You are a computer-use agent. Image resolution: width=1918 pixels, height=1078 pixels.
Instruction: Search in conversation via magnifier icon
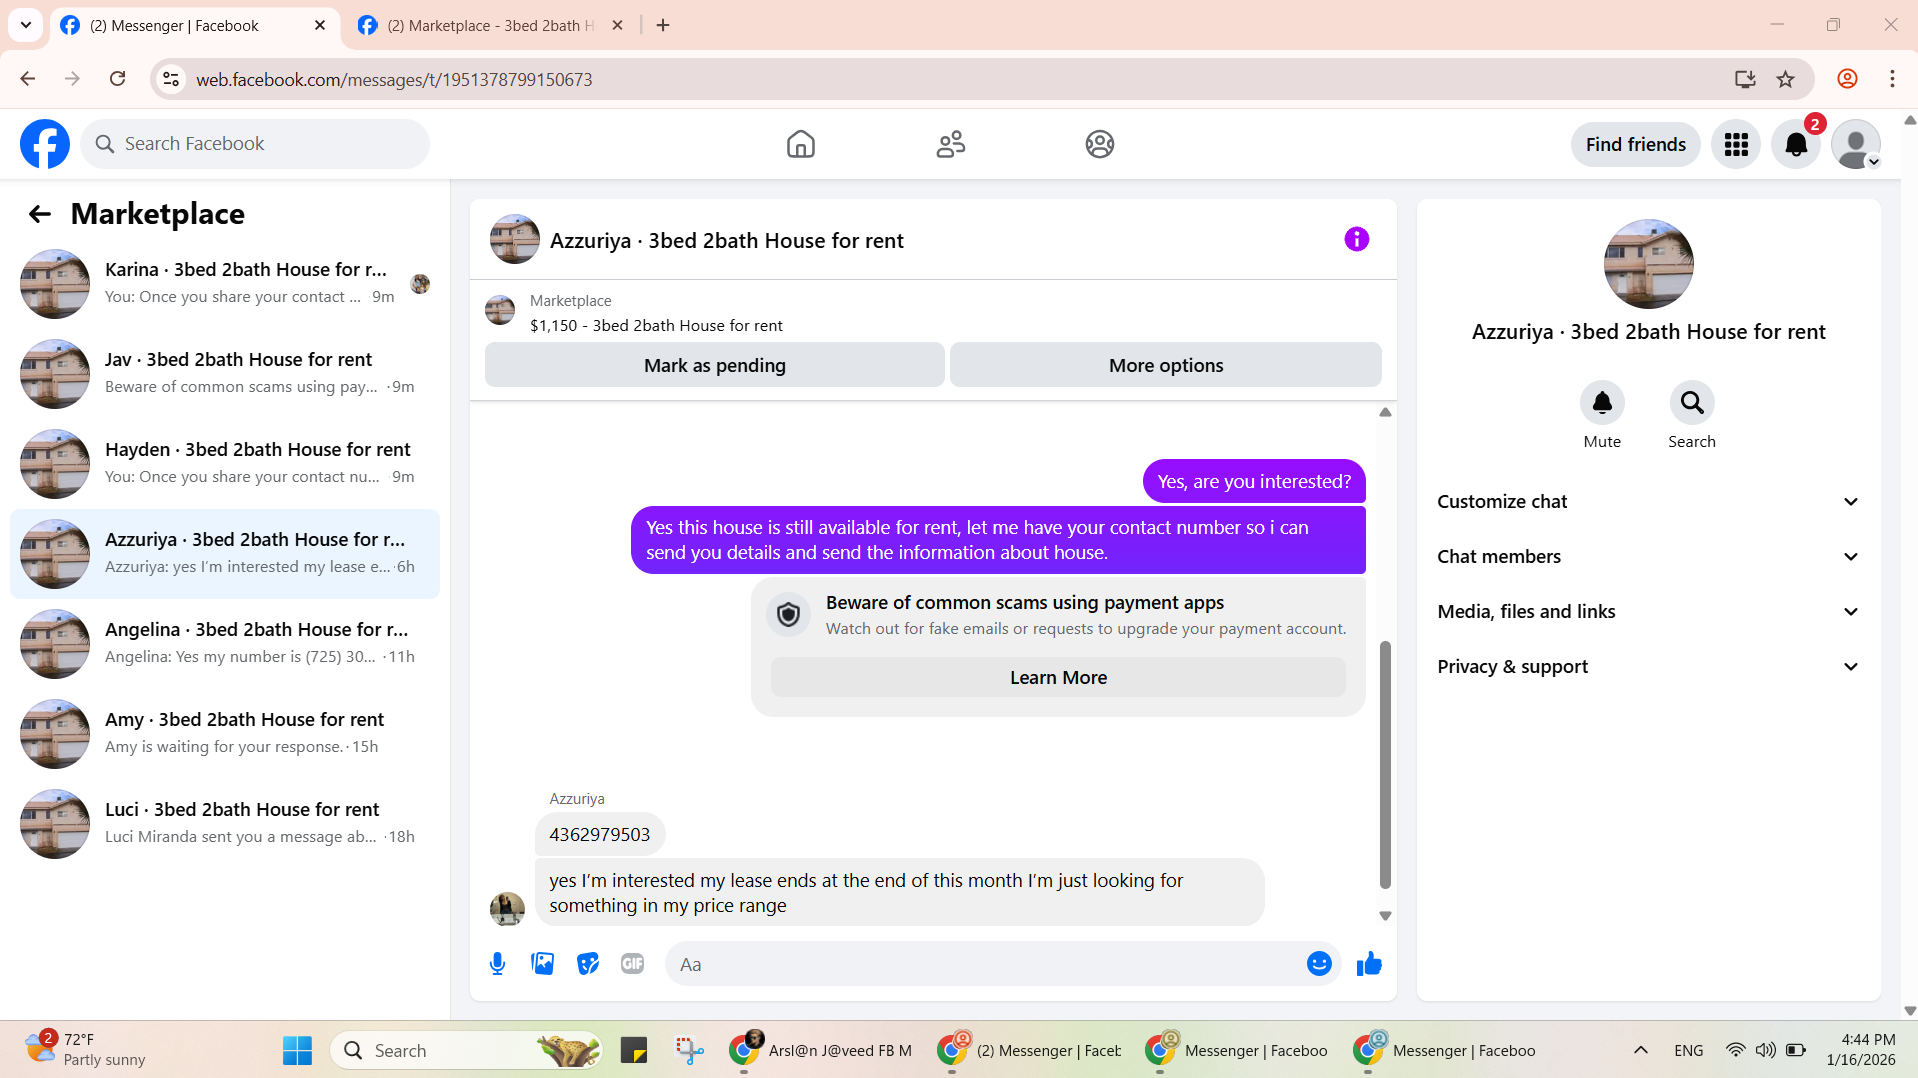tap(1692, 403)
